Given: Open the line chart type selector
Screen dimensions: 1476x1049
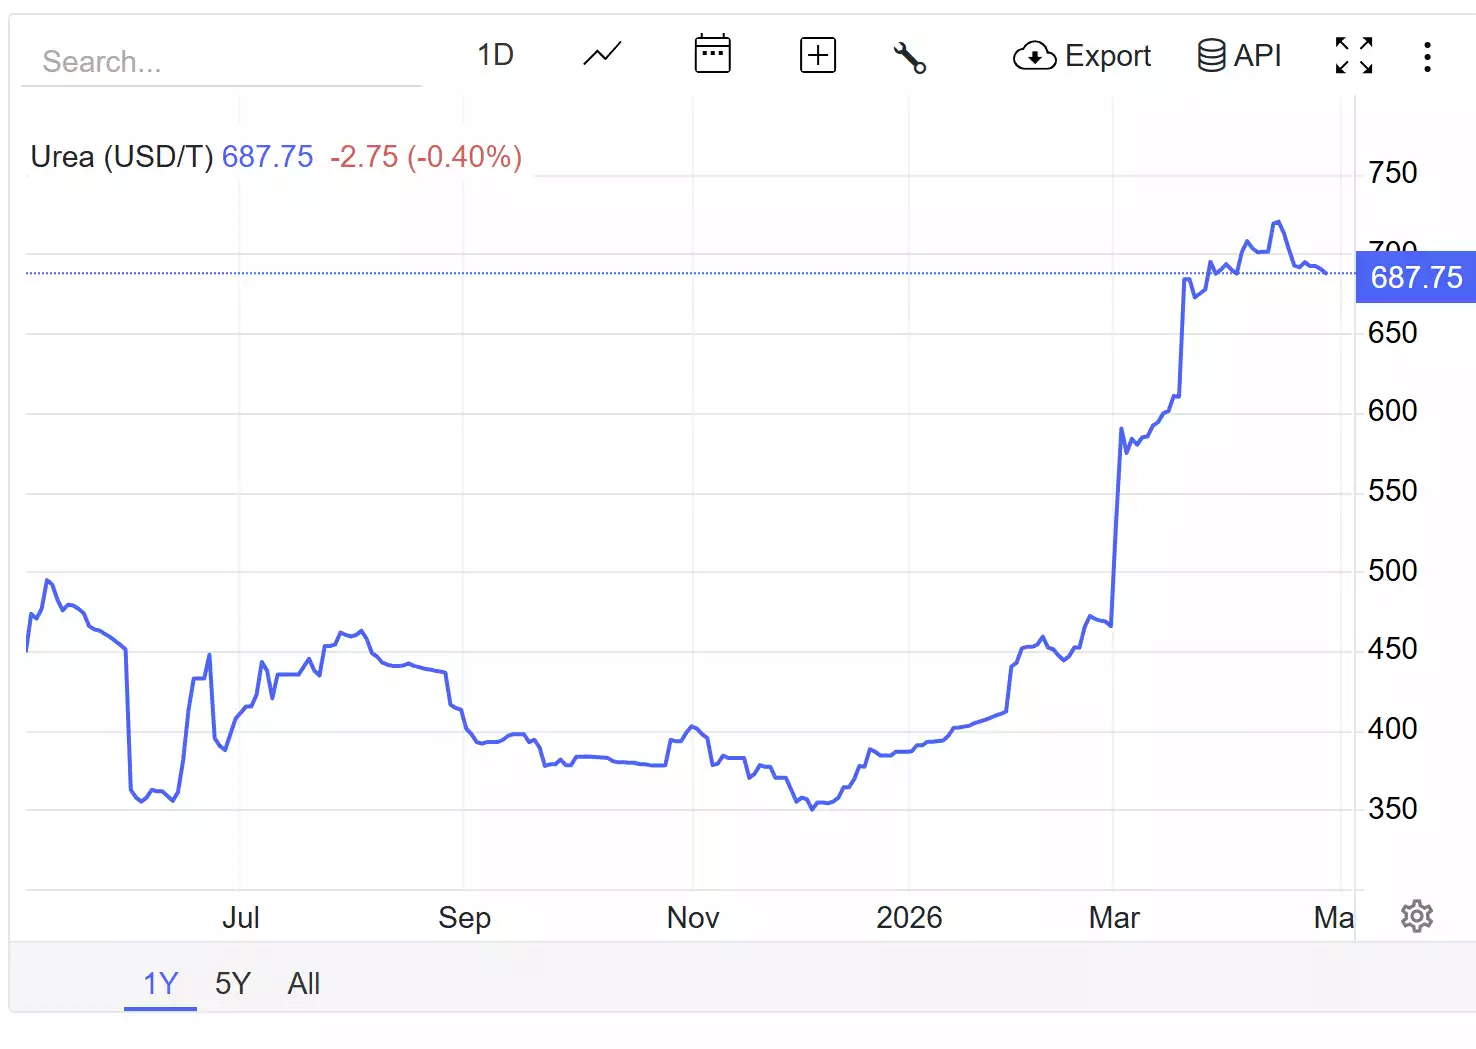Looking at the screenshot, I should click(601, 55).
